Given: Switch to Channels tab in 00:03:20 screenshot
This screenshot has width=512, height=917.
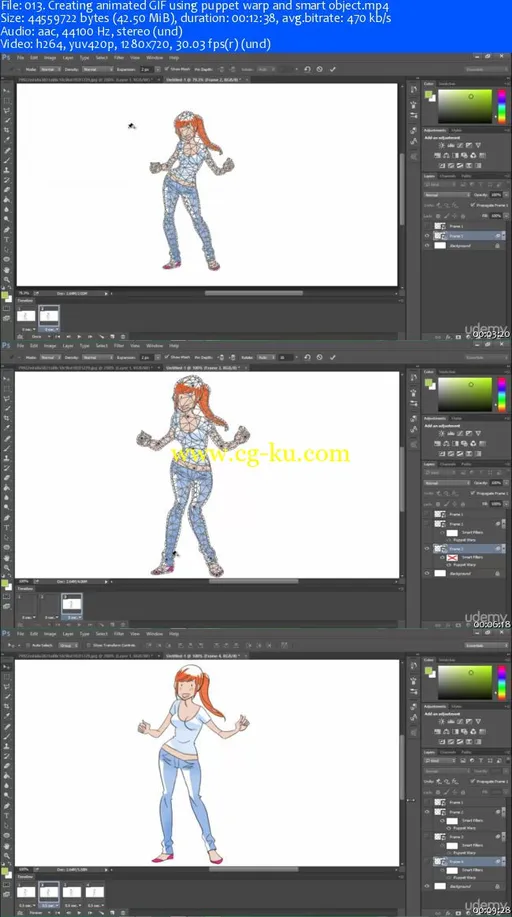Looking at the screenshot, I should click(x=448, y=176).
